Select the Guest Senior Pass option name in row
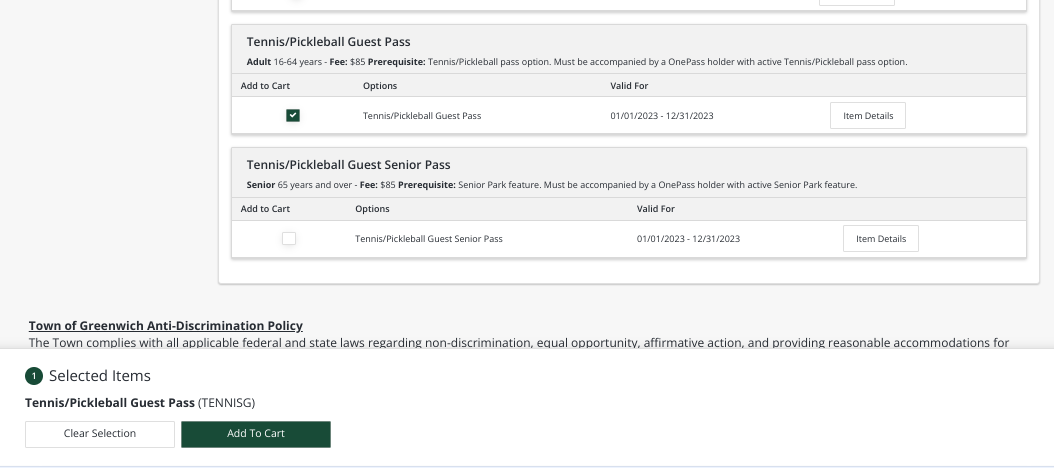 tap(428, 239)
